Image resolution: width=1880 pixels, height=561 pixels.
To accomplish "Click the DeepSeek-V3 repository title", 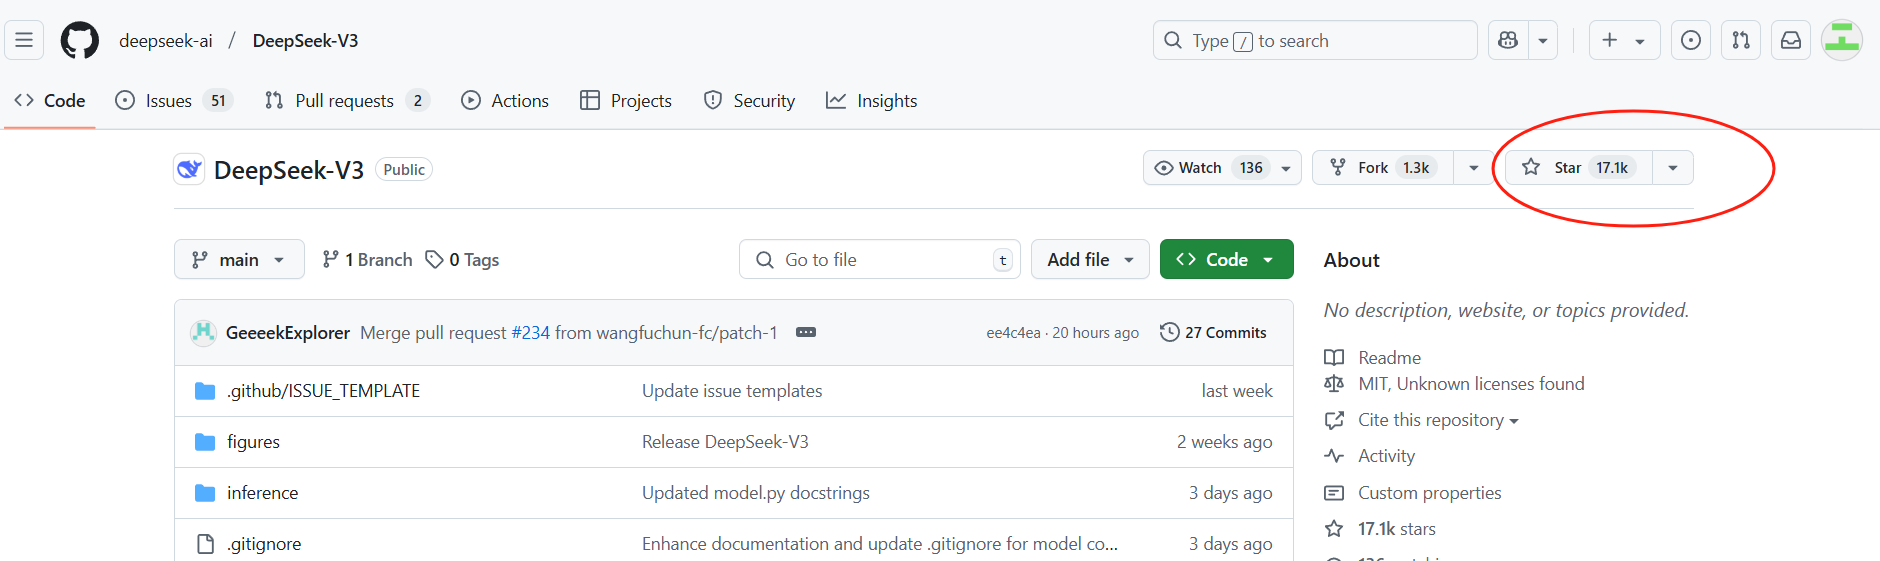I will [x=289, y=170].
